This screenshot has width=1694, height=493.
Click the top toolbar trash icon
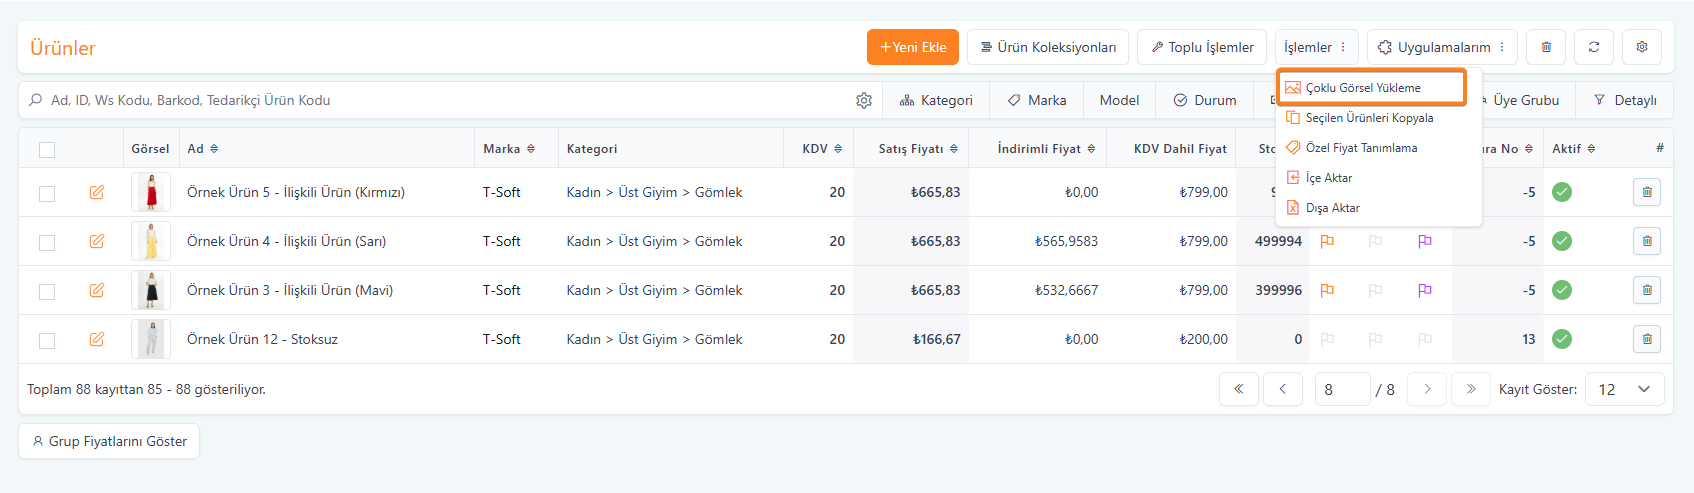click(x=1546, y=47)
